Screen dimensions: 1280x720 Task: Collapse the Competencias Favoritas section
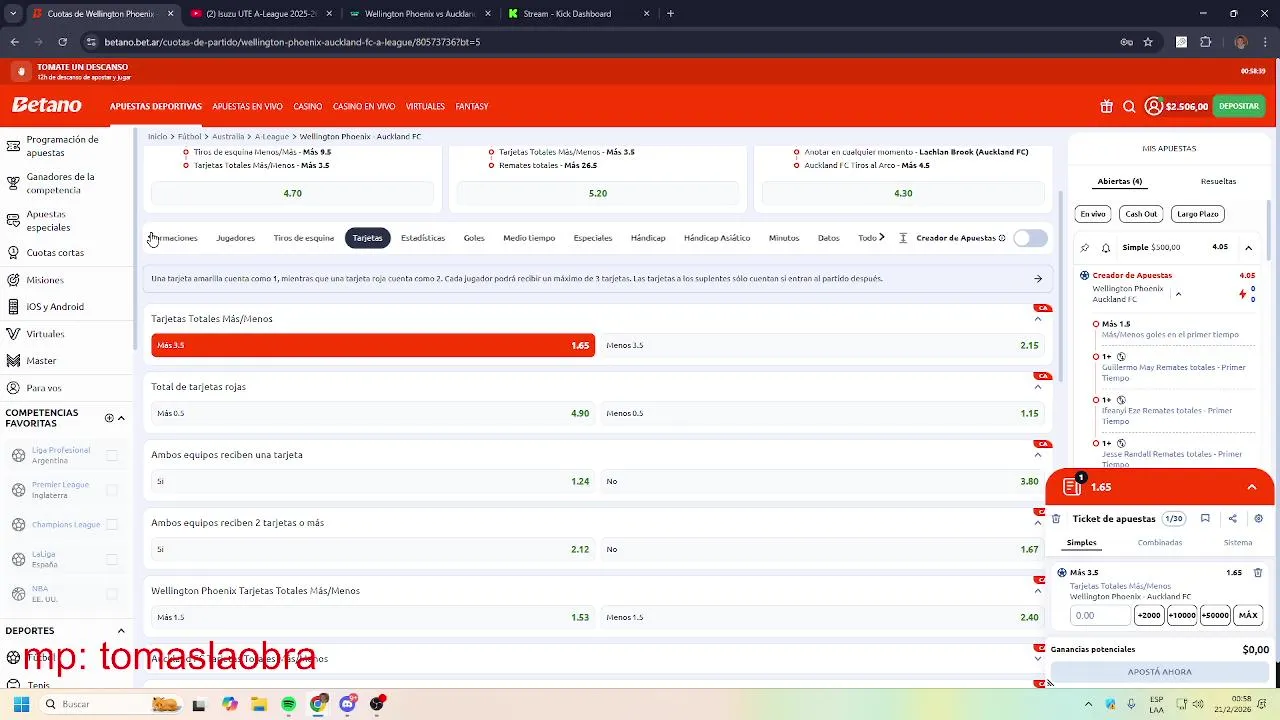pyautogui.click(x=121, y=418)
